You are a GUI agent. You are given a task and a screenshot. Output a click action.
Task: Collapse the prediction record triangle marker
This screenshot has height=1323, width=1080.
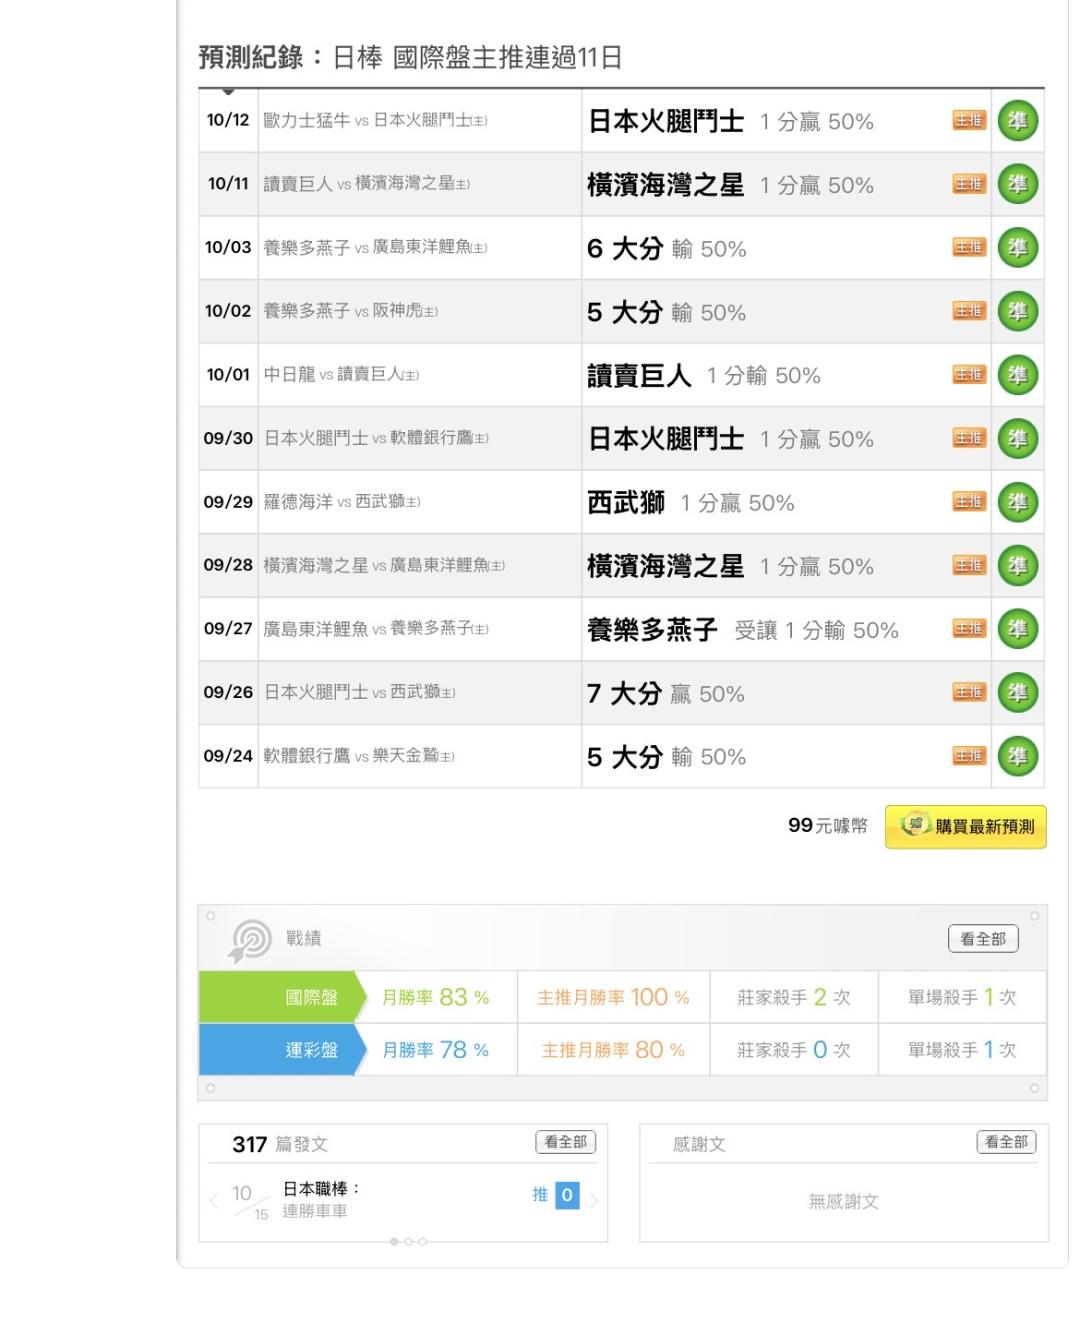point(228,91)
